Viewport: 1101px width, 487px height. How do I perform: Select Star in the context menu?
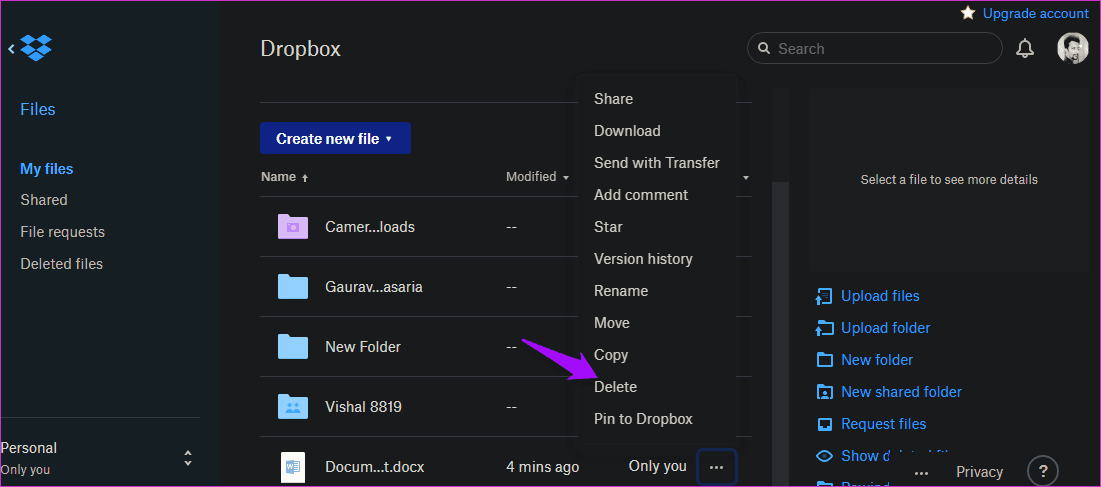(608, 227)
